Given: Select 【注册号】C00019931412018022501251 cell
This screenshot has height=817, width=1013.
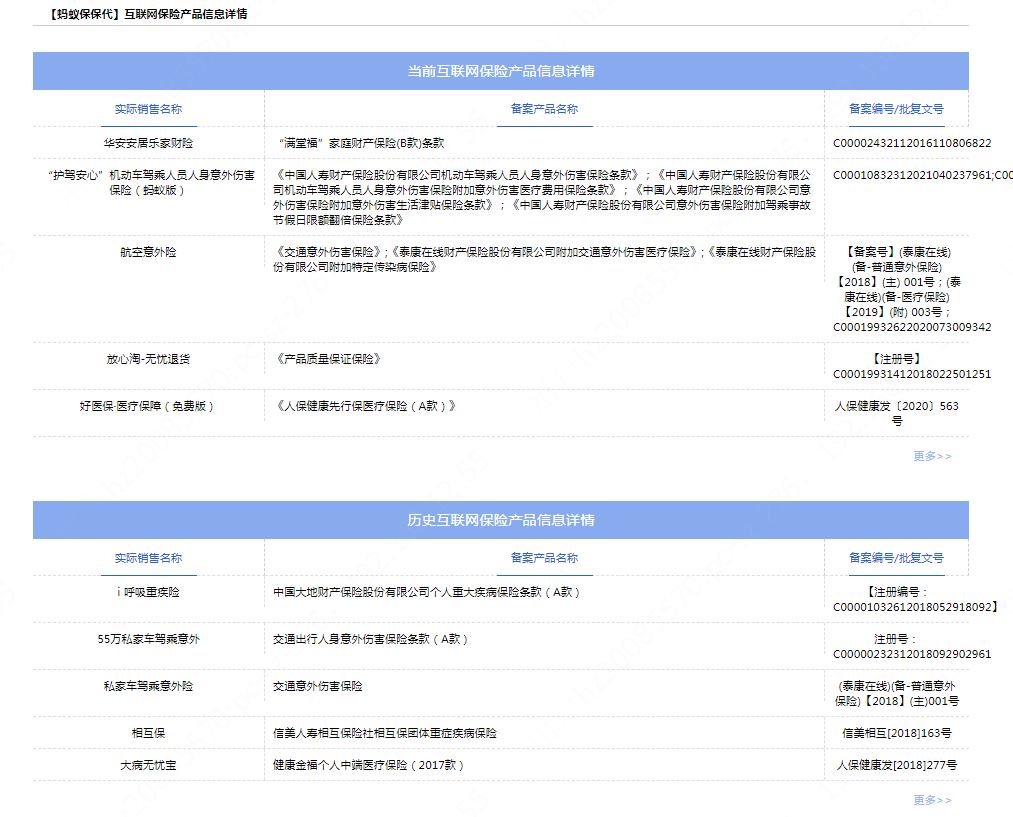Looking at the screenshot, I should tap(912, 366).
